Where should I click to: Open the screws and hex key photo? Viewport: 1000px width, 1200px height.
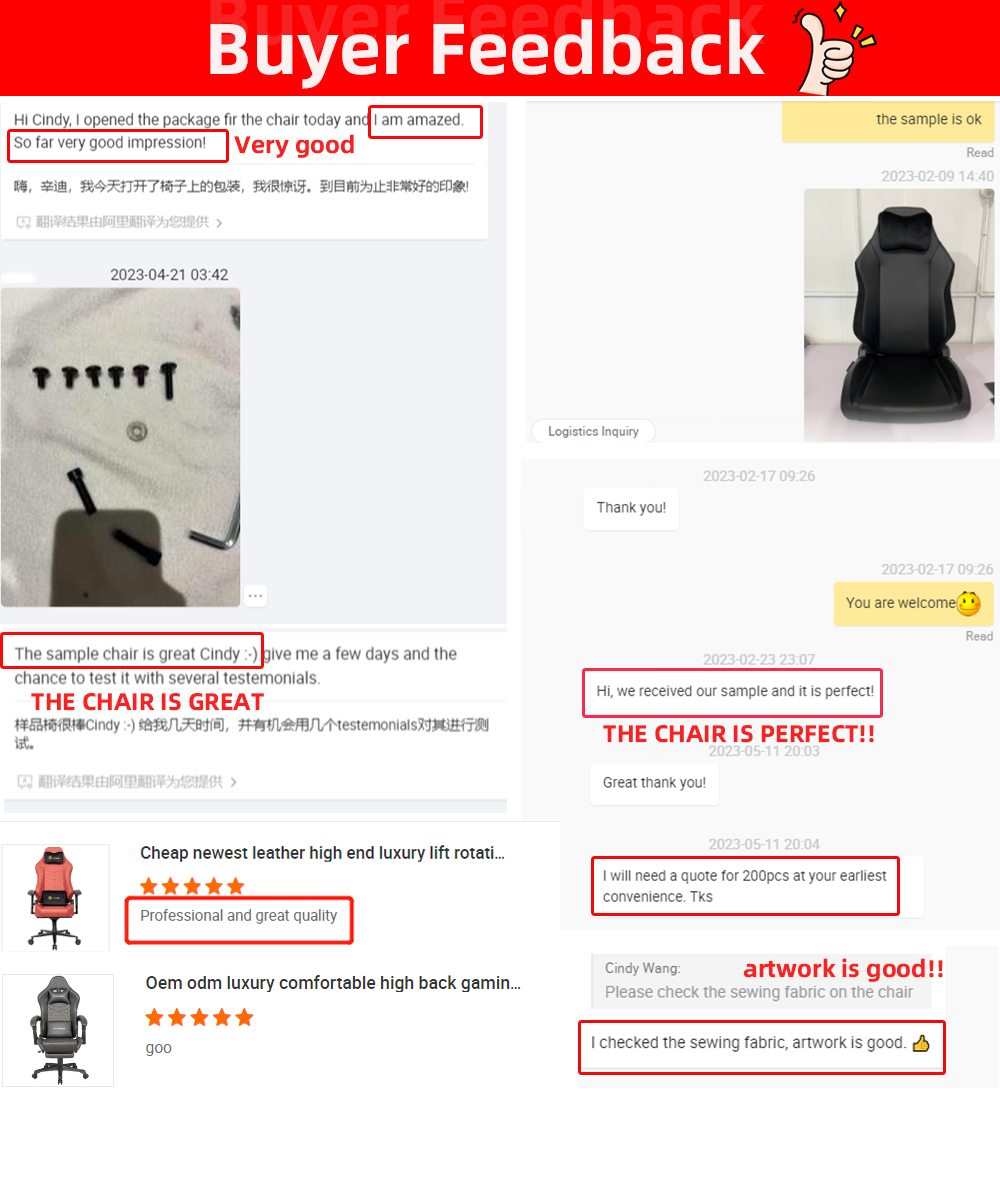(120, 447)
